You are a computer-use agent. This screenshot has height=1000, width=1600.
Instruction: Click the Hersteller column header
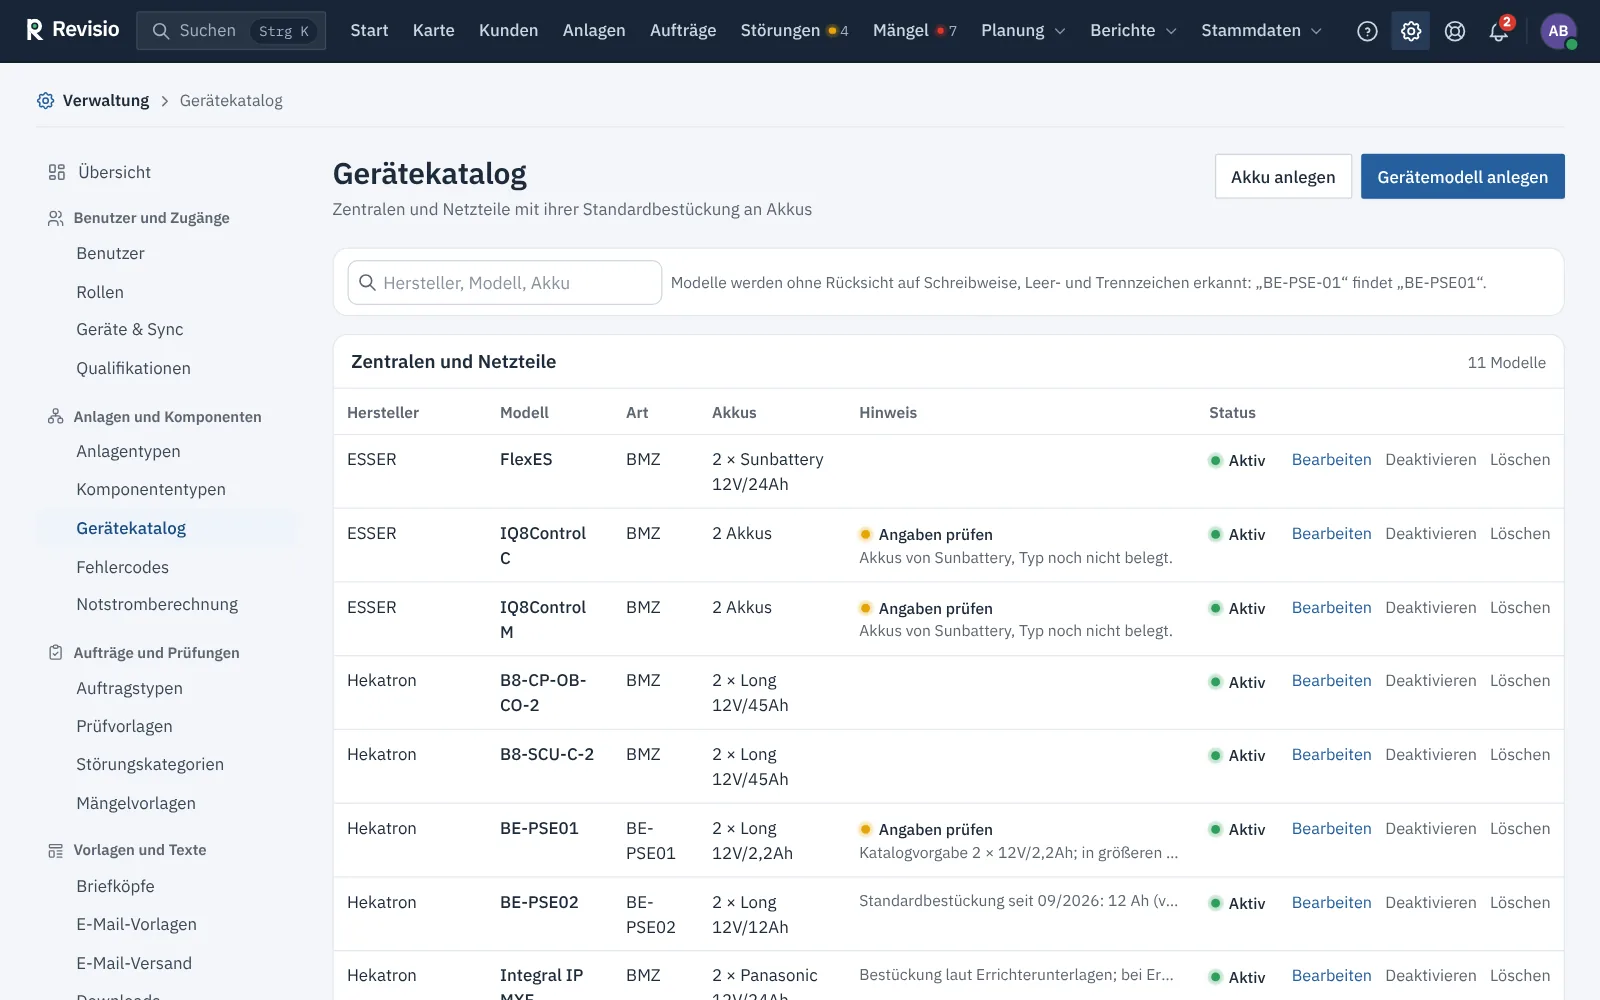(383, 413)
